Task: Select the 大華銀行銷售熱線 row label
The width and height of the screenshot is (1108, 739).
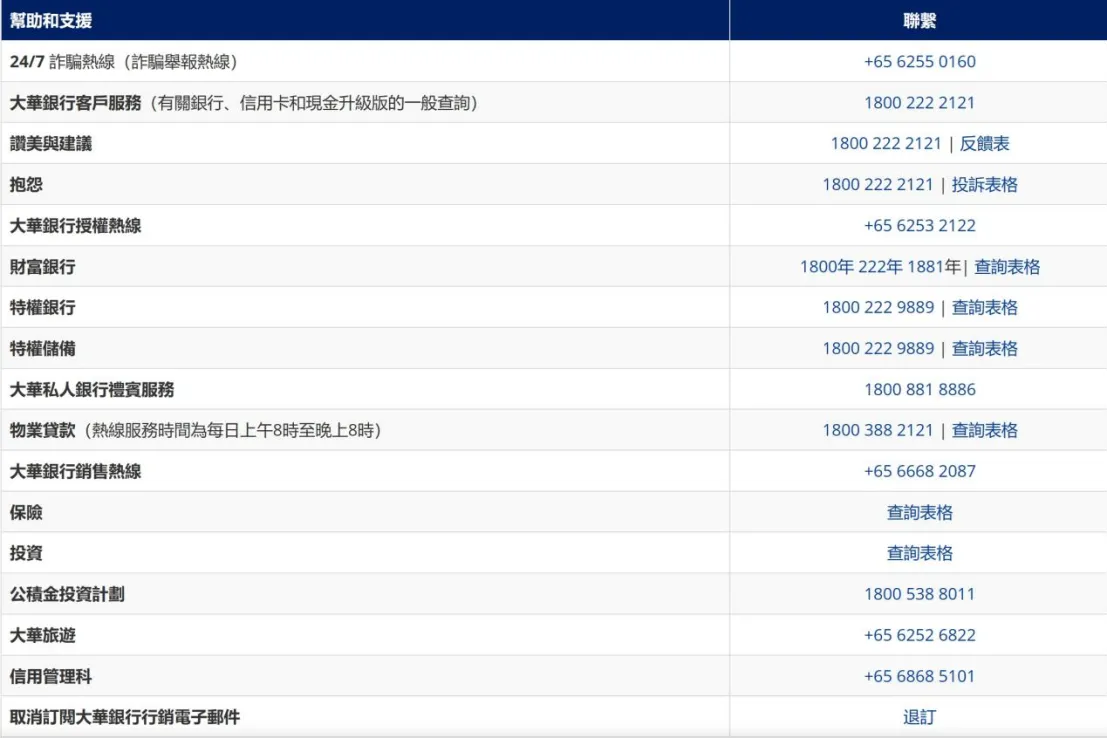Action: (76, 471)
